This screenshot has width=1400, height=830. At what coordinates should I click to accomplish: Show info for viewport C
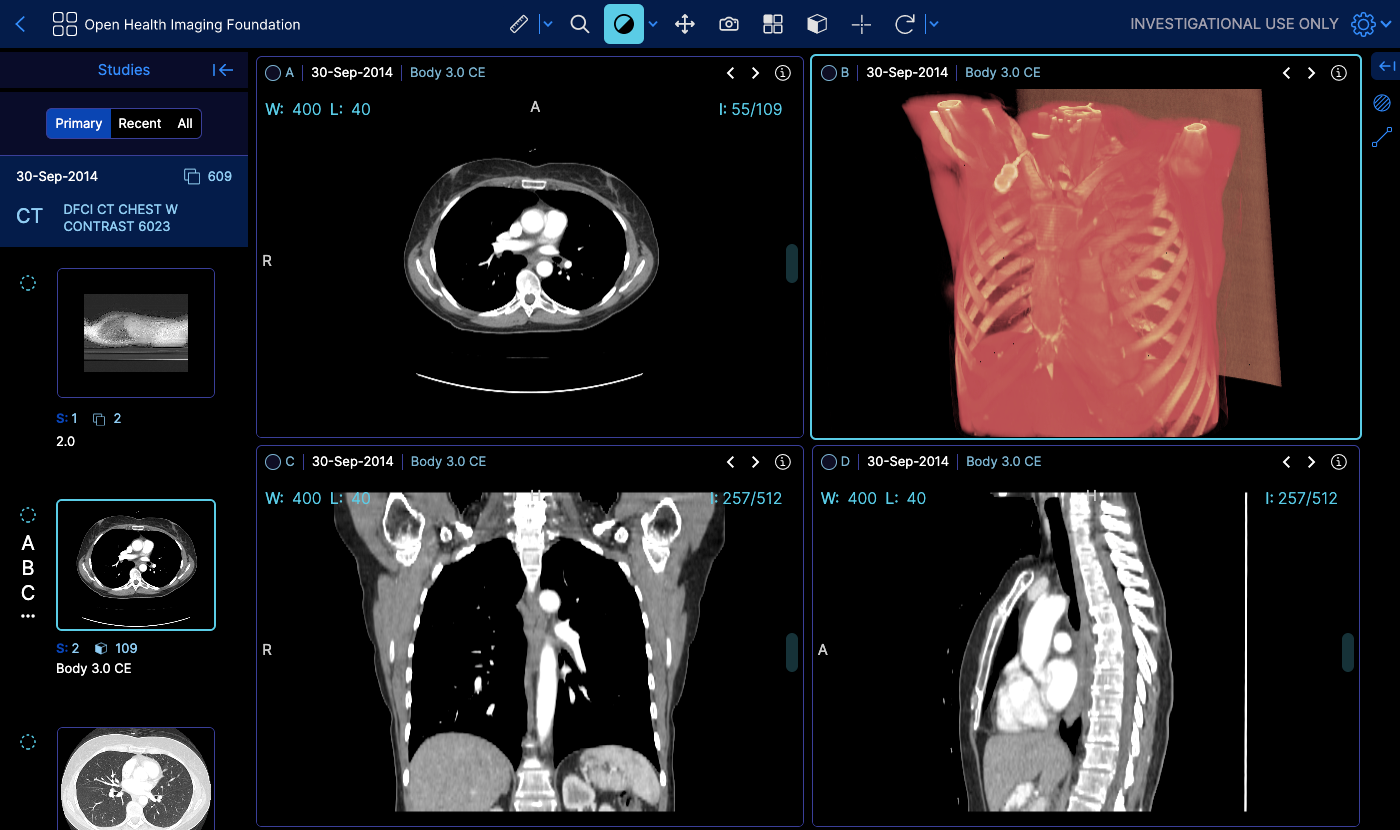point(783,462)
